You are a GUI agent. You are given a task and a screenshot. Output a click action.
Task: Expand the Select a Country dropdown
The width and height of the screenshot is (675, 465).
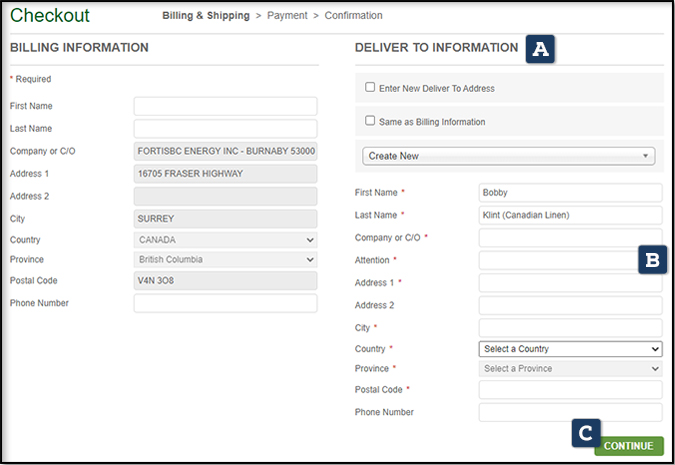[570, 349]
